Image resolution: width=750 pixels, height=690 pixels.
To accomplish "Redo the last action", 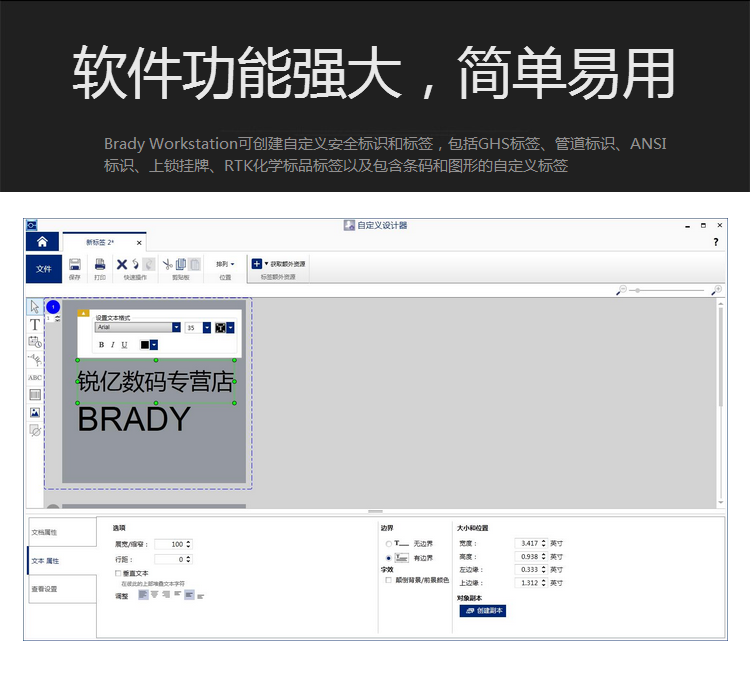I will (x=149, y=264).
